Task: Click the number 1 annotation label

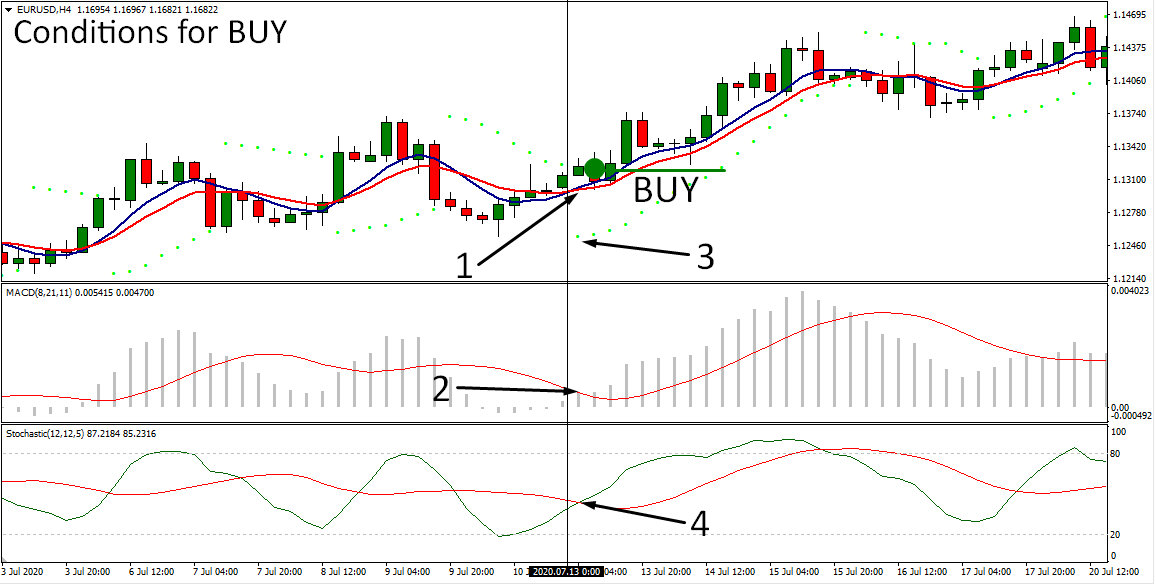Action: point(463,266)
